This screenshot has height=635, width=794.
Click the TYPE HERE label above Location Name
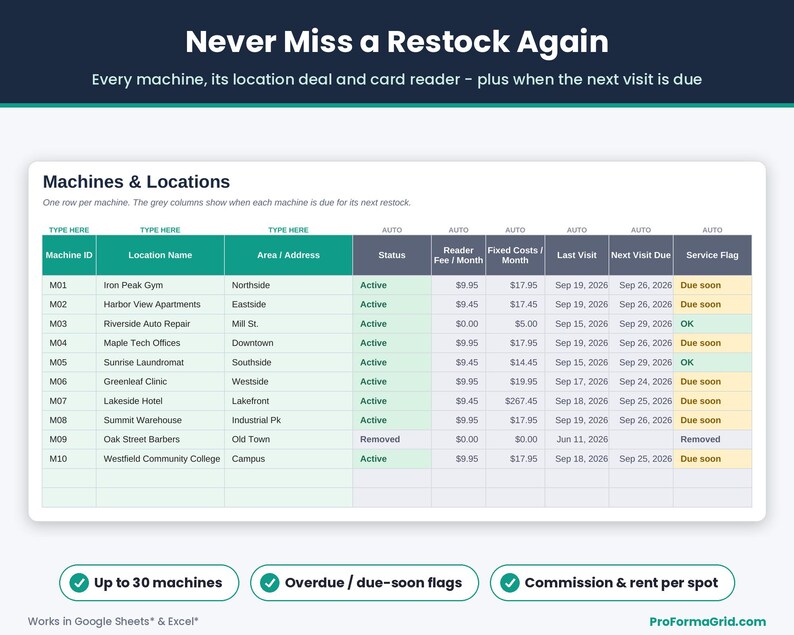coord(160,230)
